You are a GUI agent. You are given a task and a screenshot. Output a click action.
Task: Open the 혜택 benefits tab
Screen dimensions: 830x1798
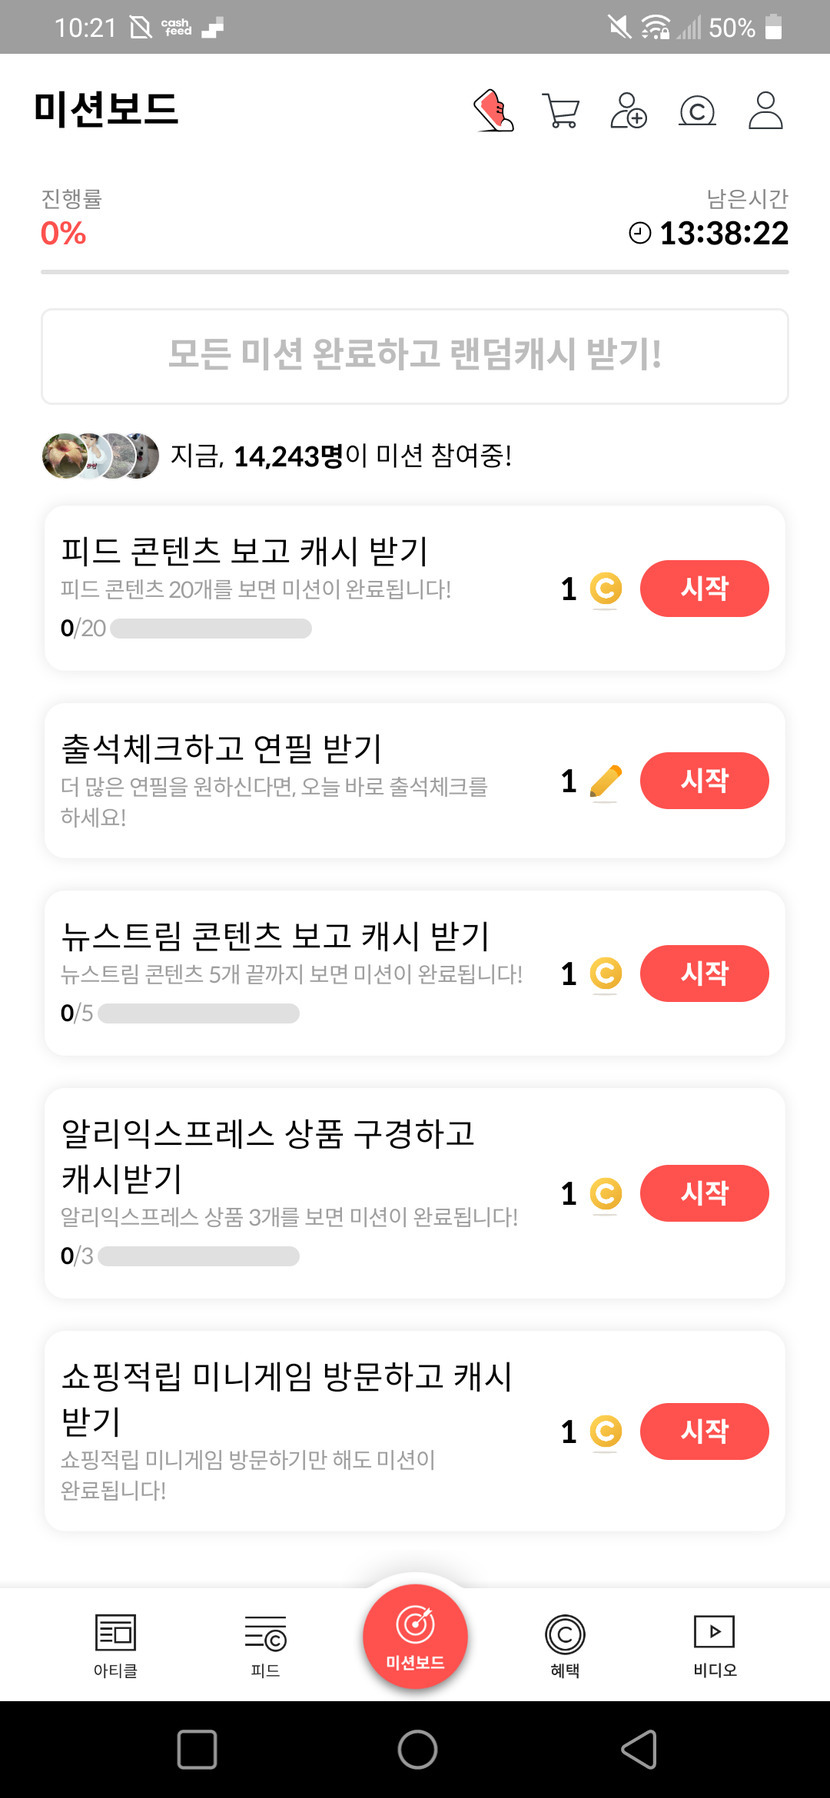coord(565,1644)
